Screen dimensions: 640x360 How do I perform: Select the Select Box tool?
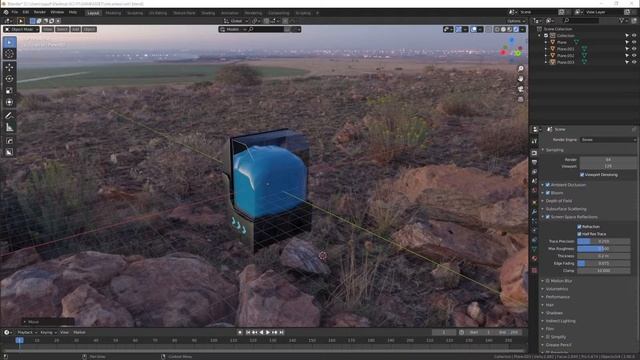(9, 42)
